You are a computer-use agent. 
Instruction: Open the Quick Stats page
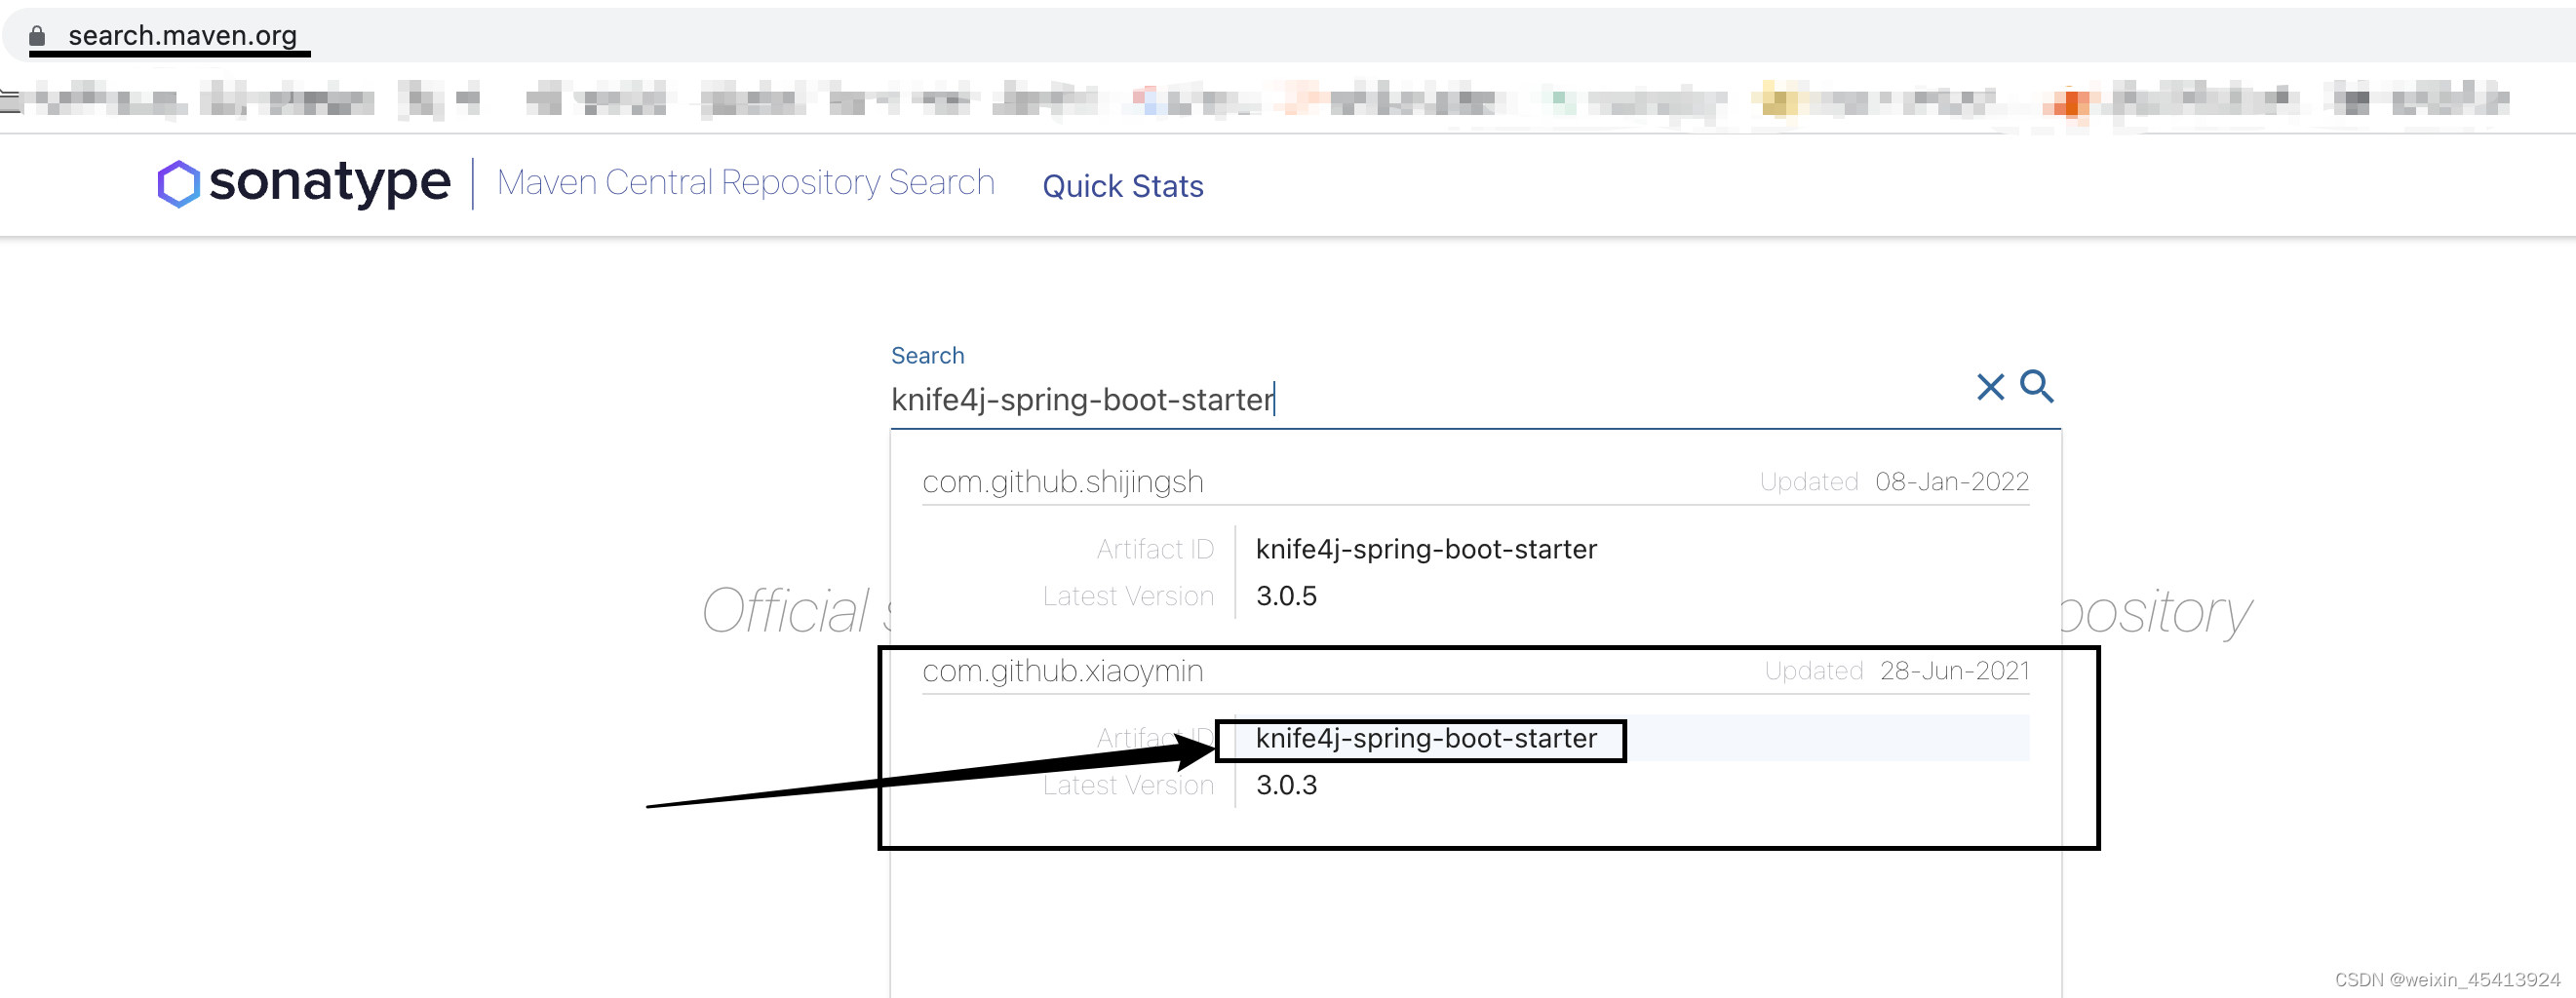(1122, 186)
